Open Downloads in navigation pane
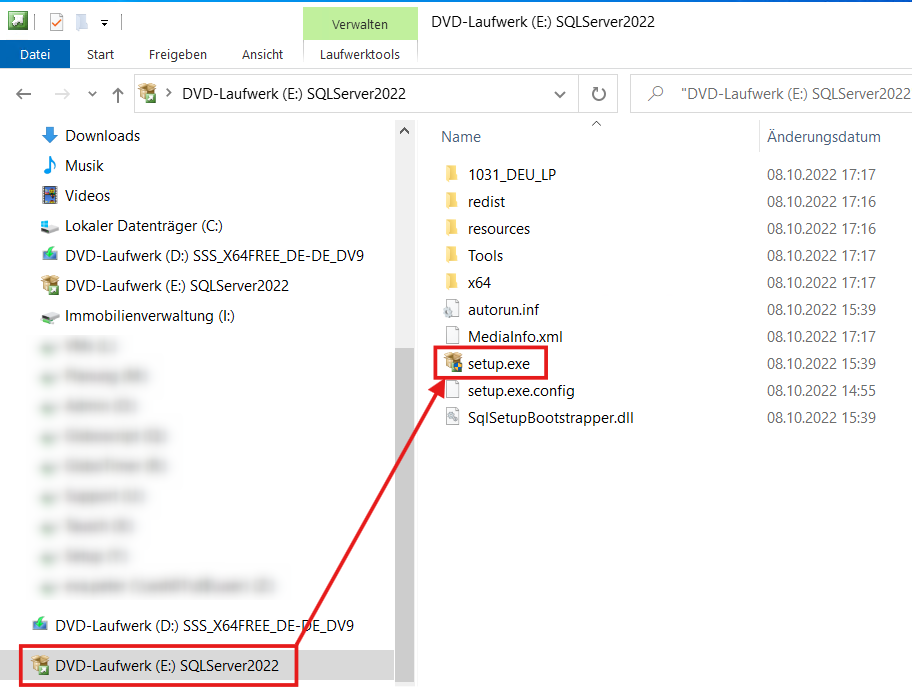This screenshot has height=688, width=912. (102, 135)
